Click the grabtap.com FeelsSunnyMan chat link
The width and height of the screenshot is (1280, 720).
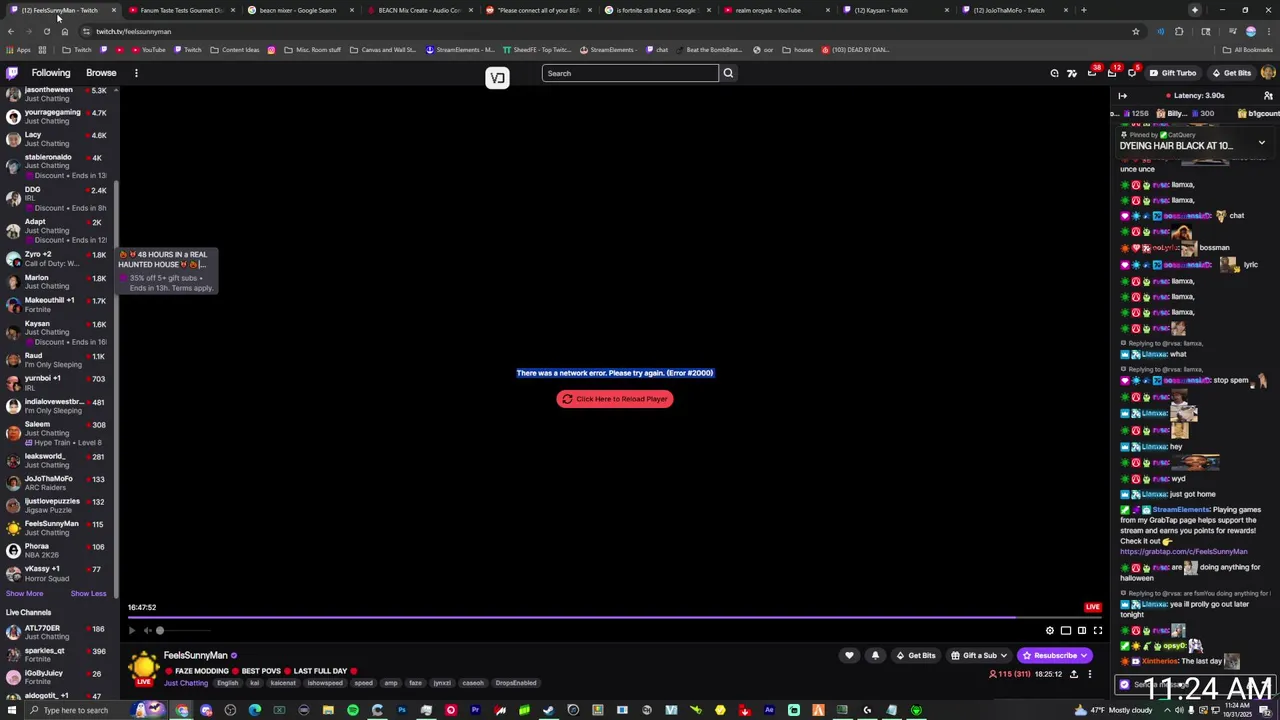(x=1183, y=552)
